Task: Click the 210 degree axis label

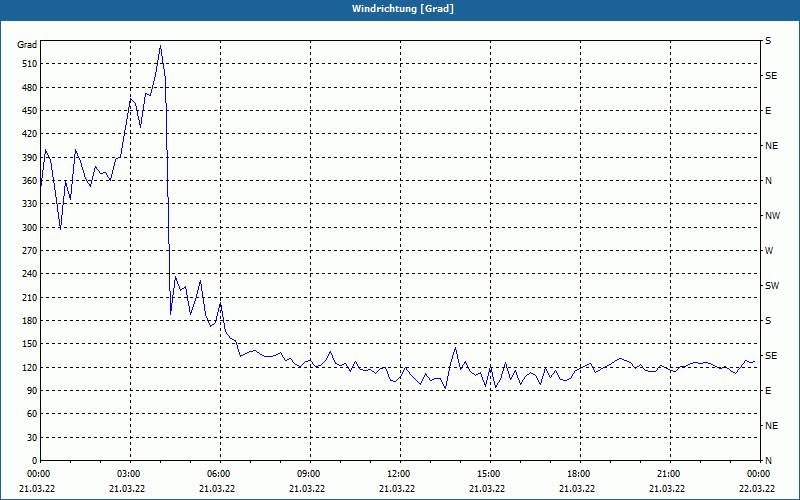Action: (x=30, y=297)
